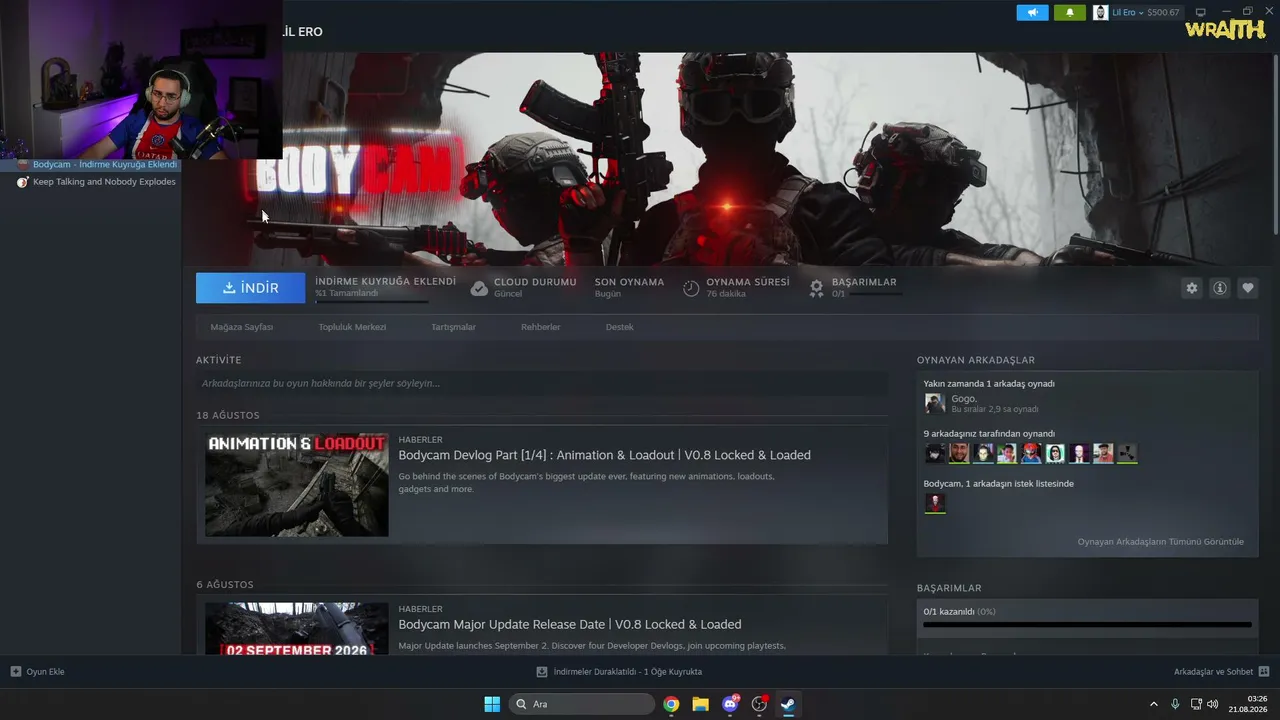1280x720 pixels.
Task: Switch to the Tartışmalar tab
Action: [x=453, y=327]
